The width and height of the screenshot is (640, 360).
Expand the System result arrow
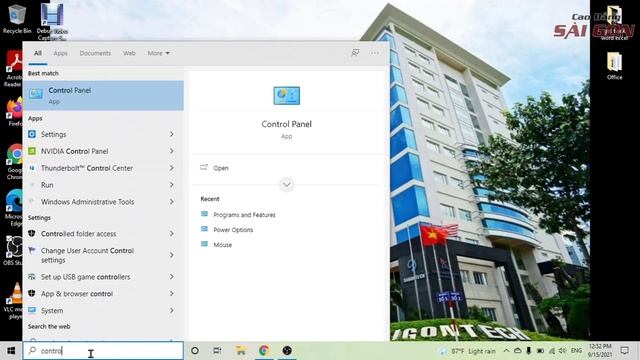172,310
